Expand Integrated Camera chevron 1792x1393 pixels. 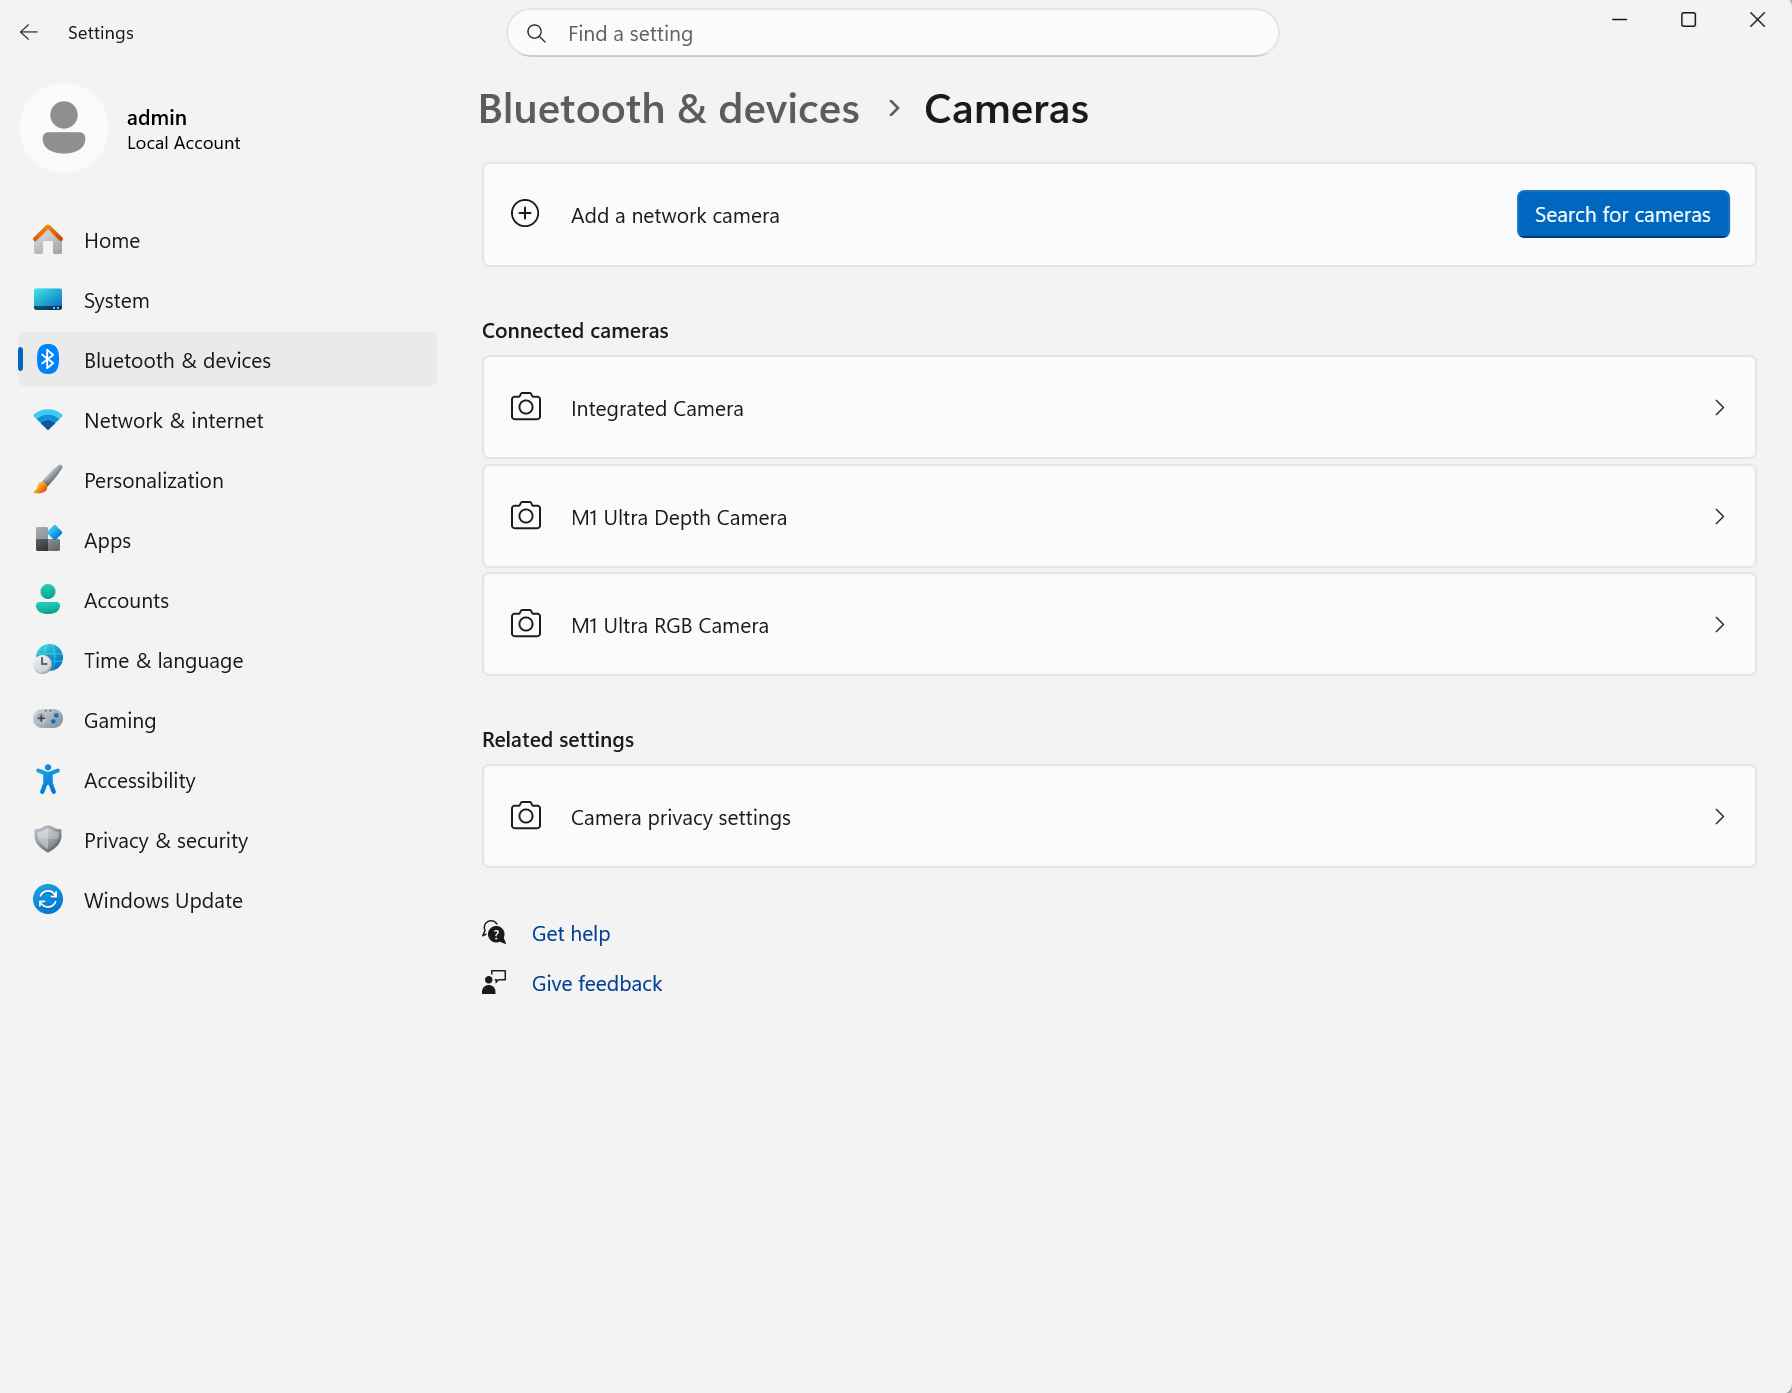pos(1720,408)
